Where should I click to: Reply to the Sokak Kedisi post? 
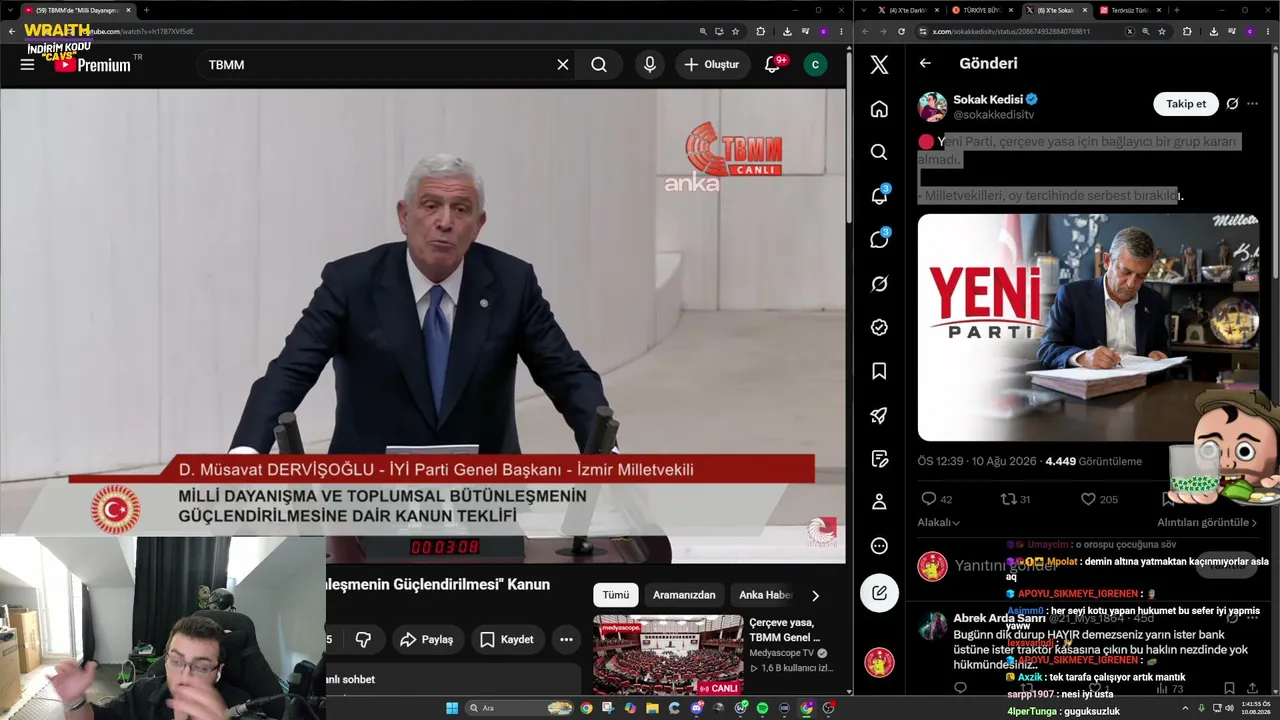(x=929, y=499)
